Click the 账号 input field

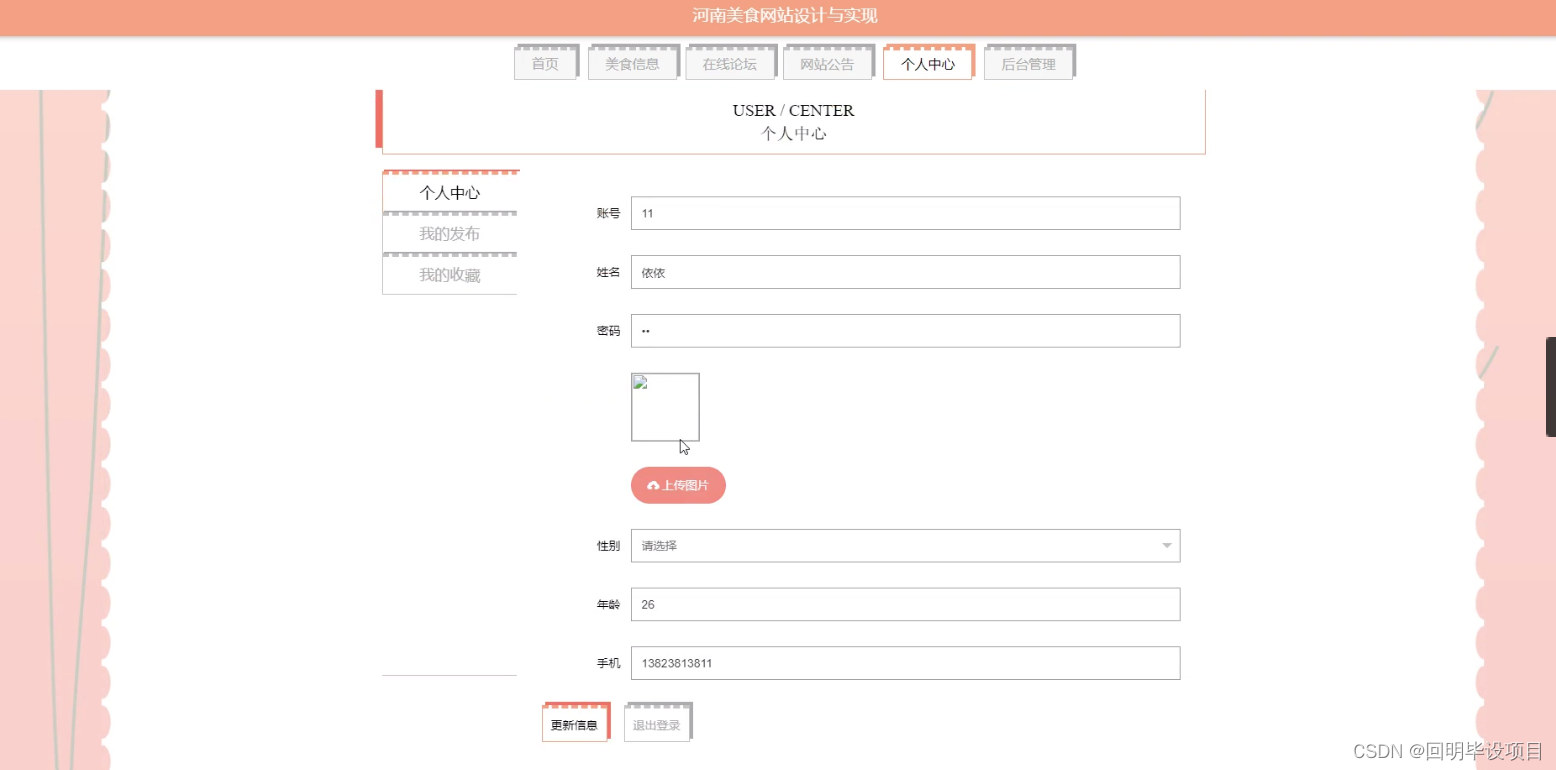[x=905, y=213]
